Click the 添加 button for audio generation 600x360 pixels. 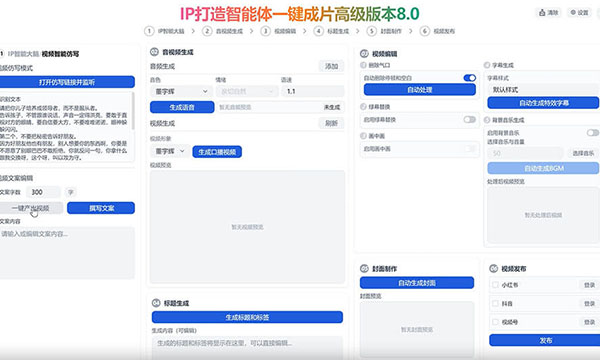[x=331, y=66]
